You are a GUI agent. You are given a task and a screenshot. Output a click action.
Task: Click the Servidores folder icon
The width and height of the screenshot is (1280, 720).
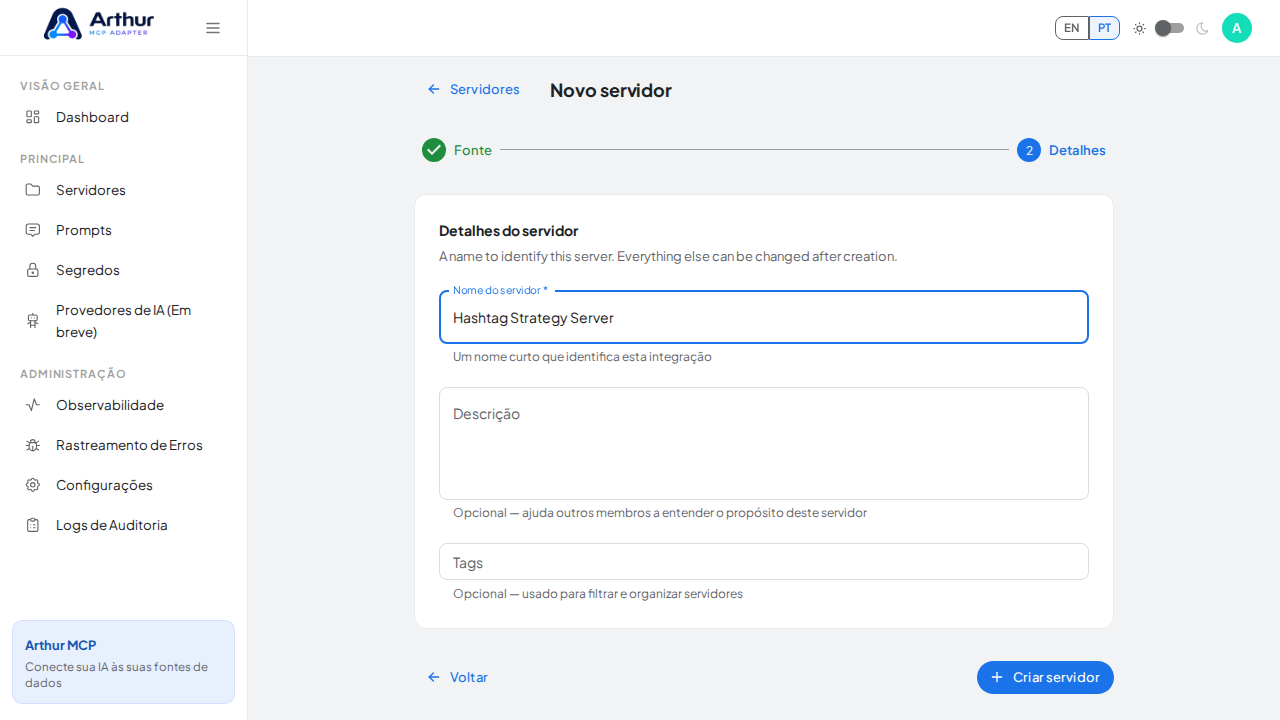[33, 190]
